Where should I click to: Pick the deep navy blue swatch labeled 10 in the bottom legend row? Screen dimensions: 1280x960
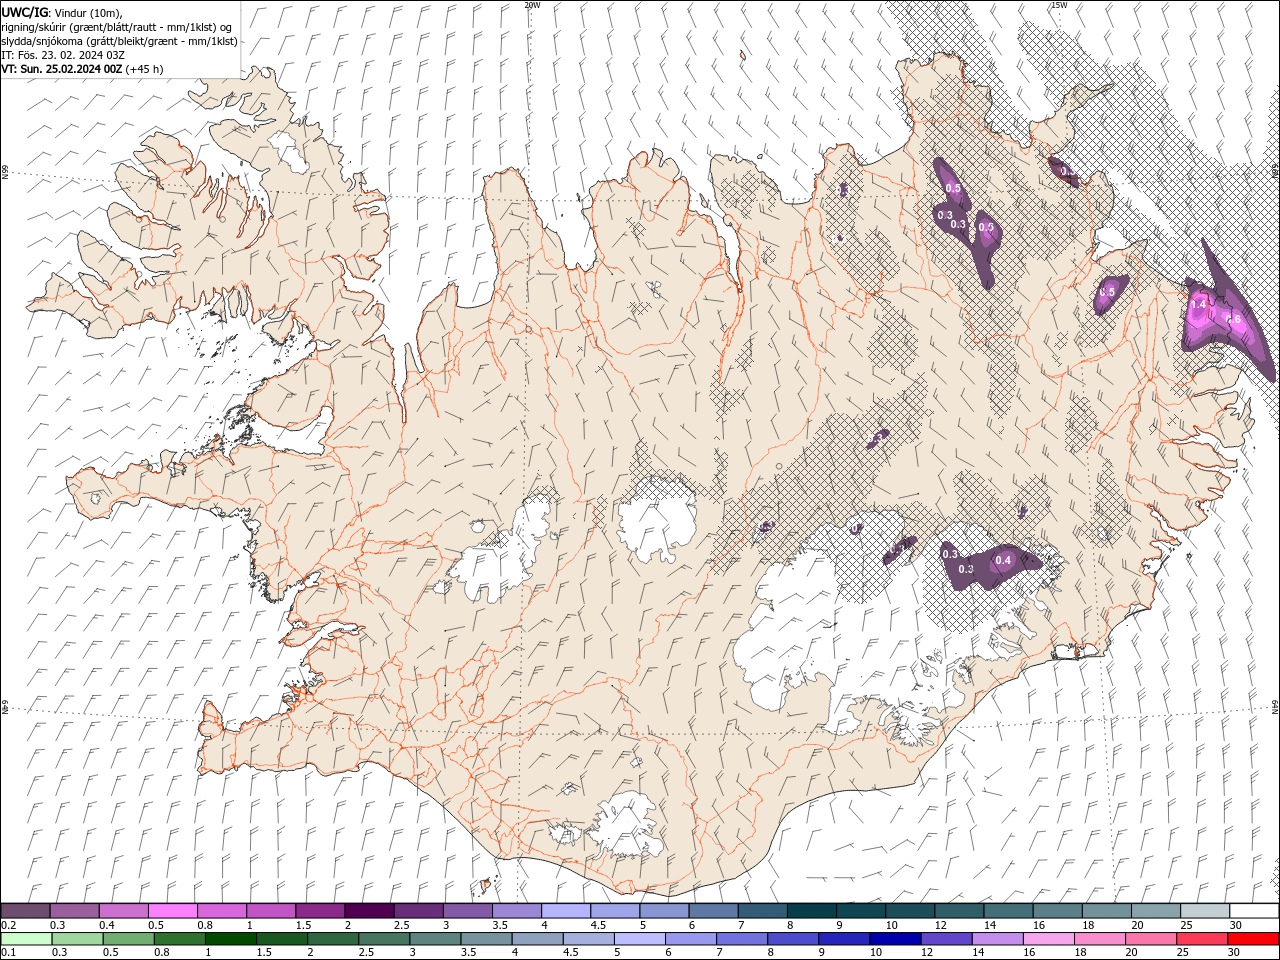(894, 939)
